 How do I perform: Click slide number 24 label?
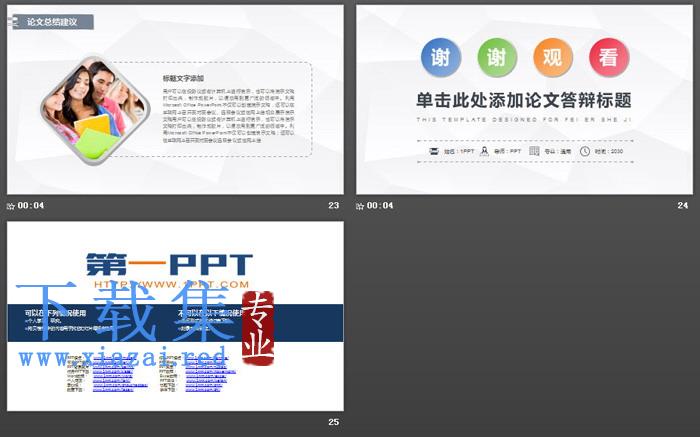click(683, 205)
